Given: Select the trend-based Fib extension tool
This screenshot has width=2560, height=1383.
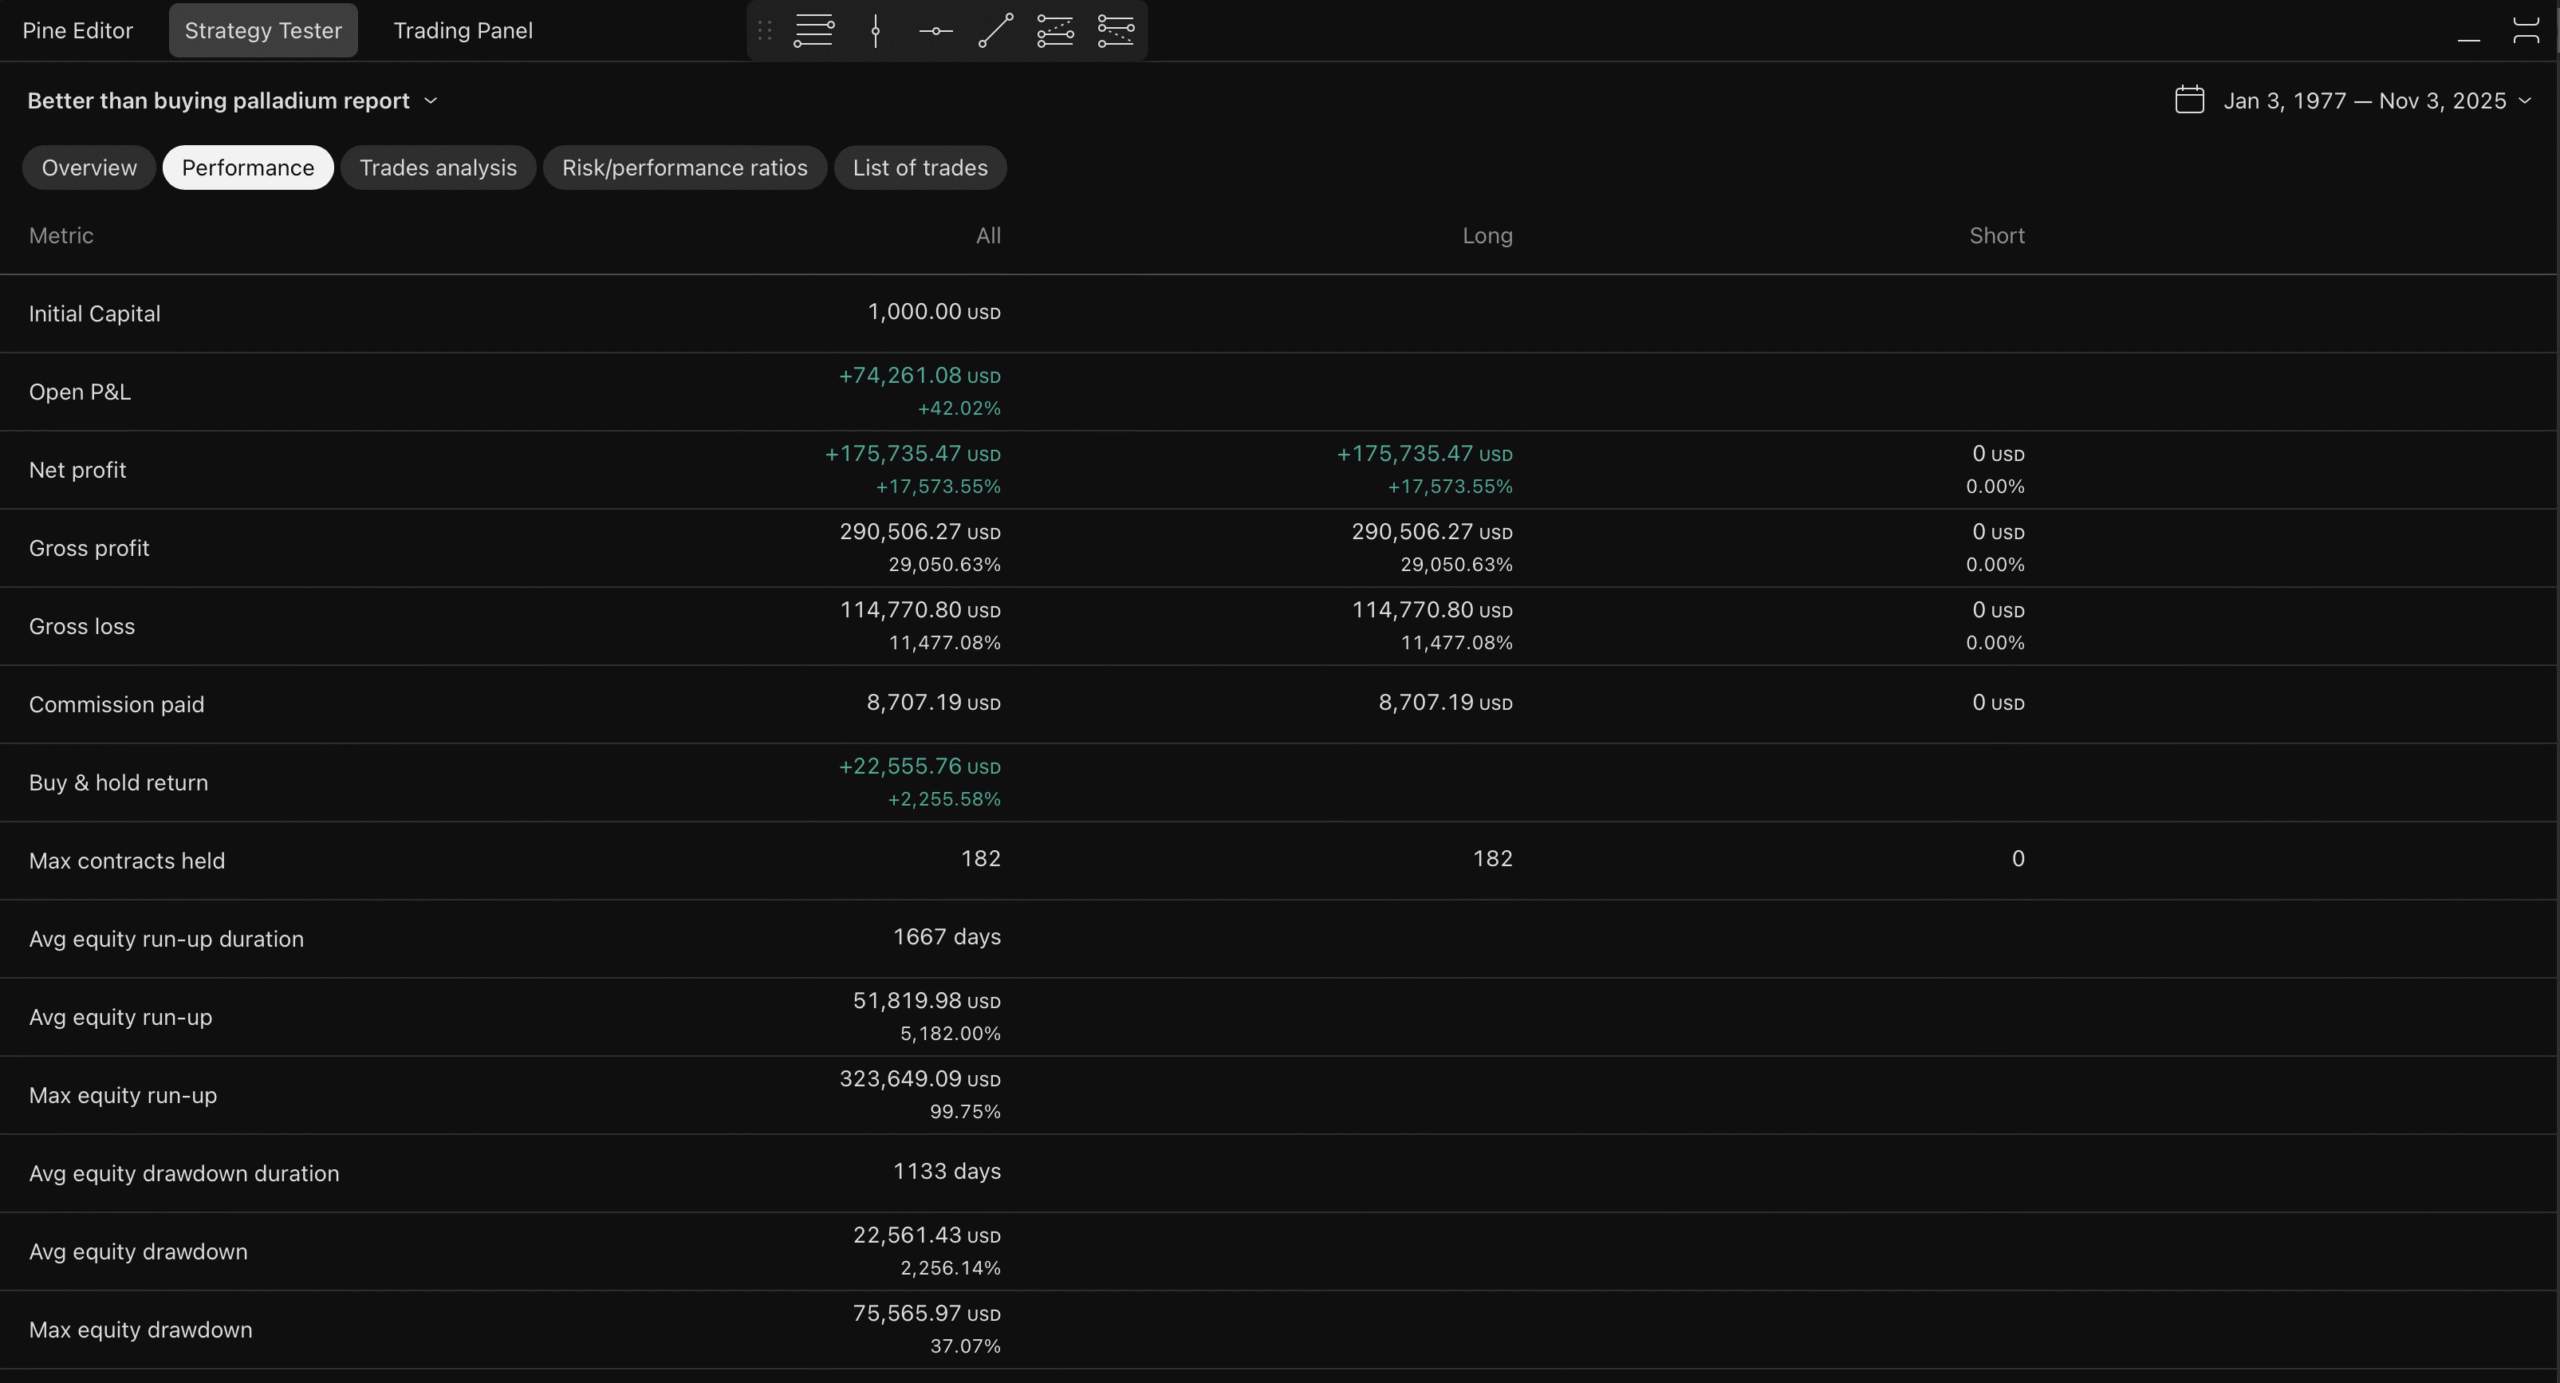Looking at the screenshot, I should (1055, 31).
